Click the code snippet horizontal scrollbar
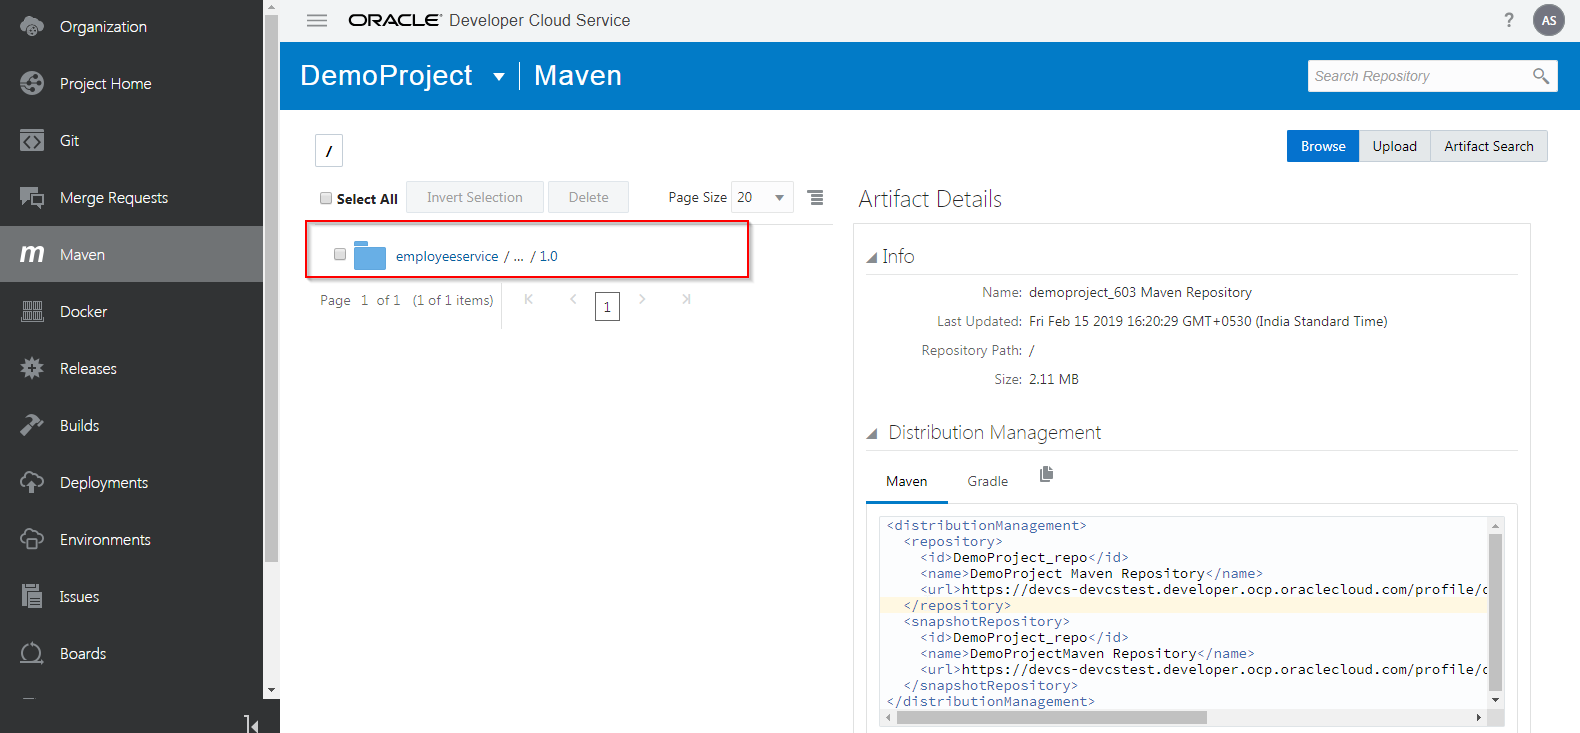 [x=1052, y=717]
